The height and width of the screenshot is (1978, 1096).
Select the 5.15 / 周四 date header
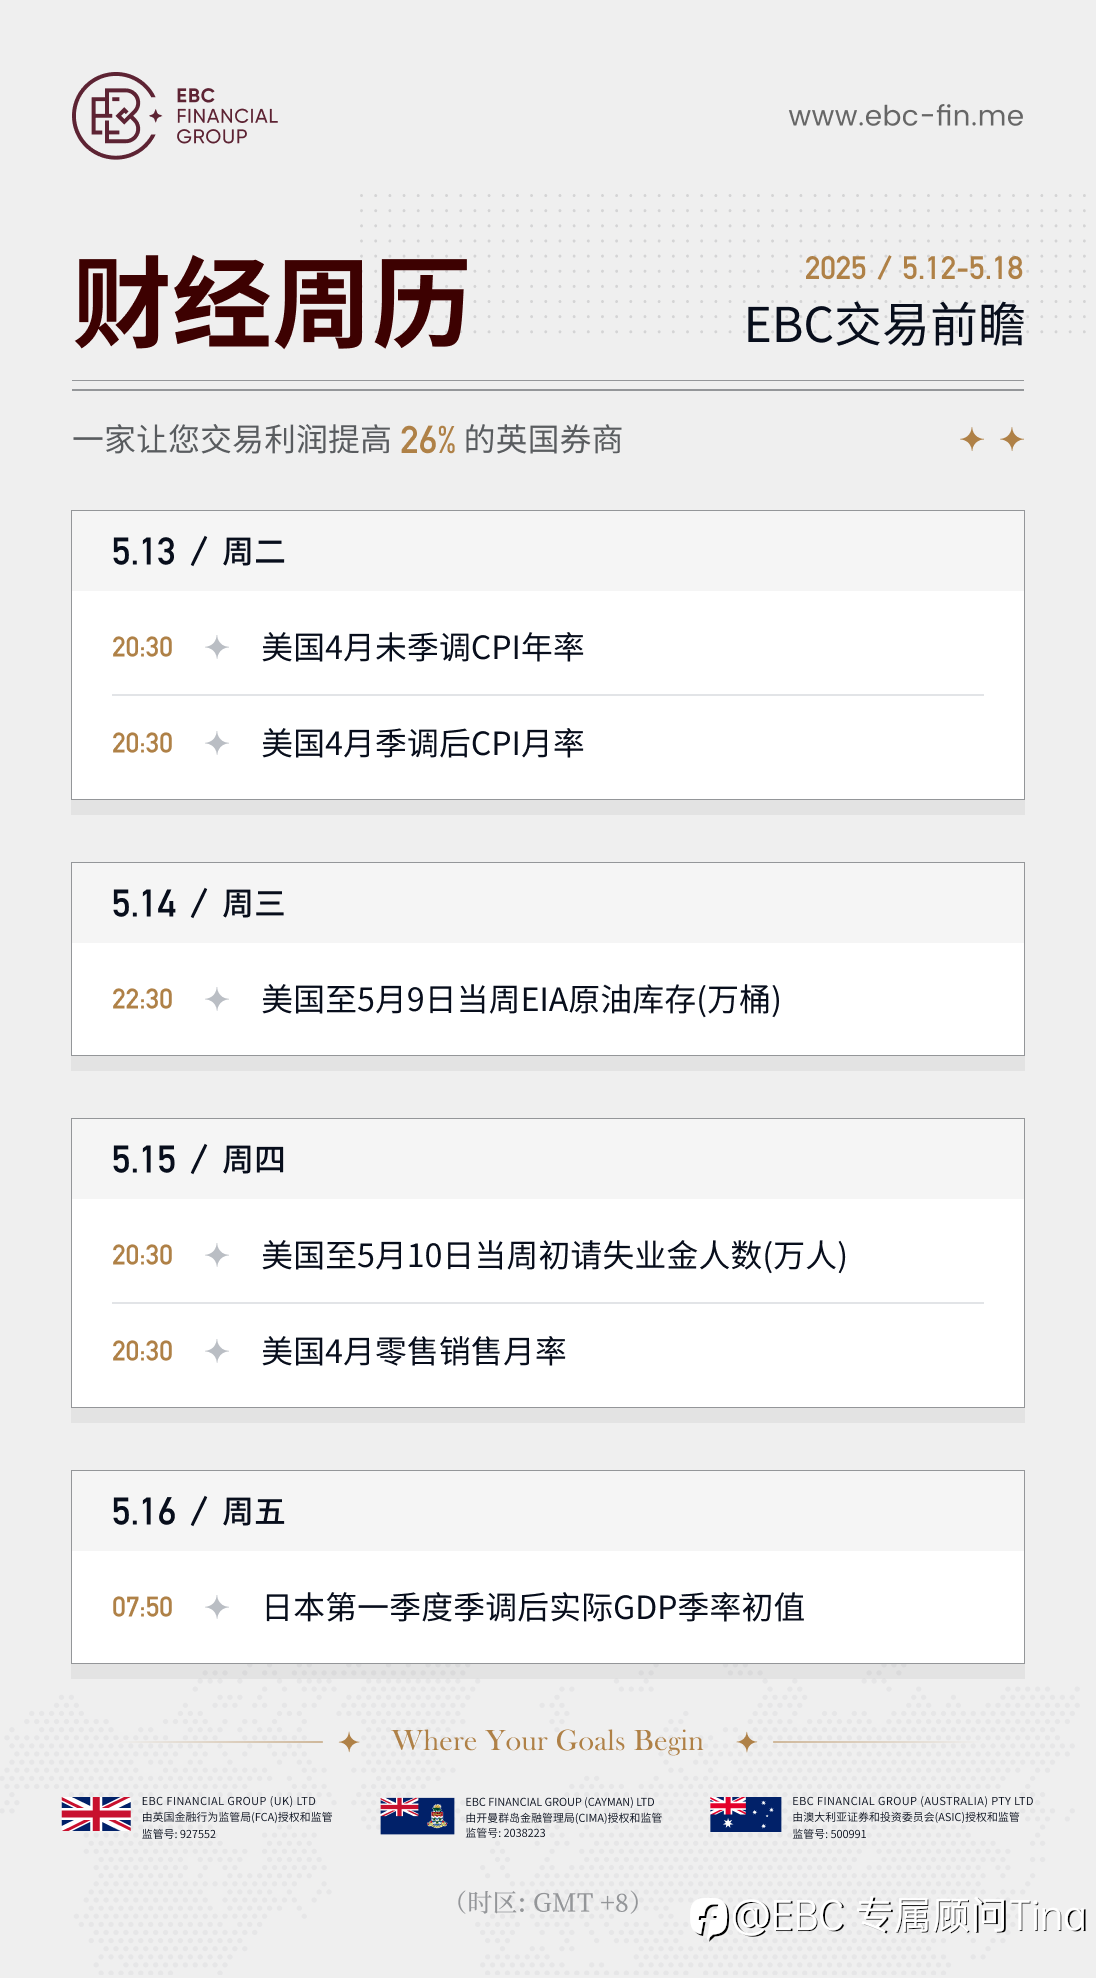(548, 1159)
